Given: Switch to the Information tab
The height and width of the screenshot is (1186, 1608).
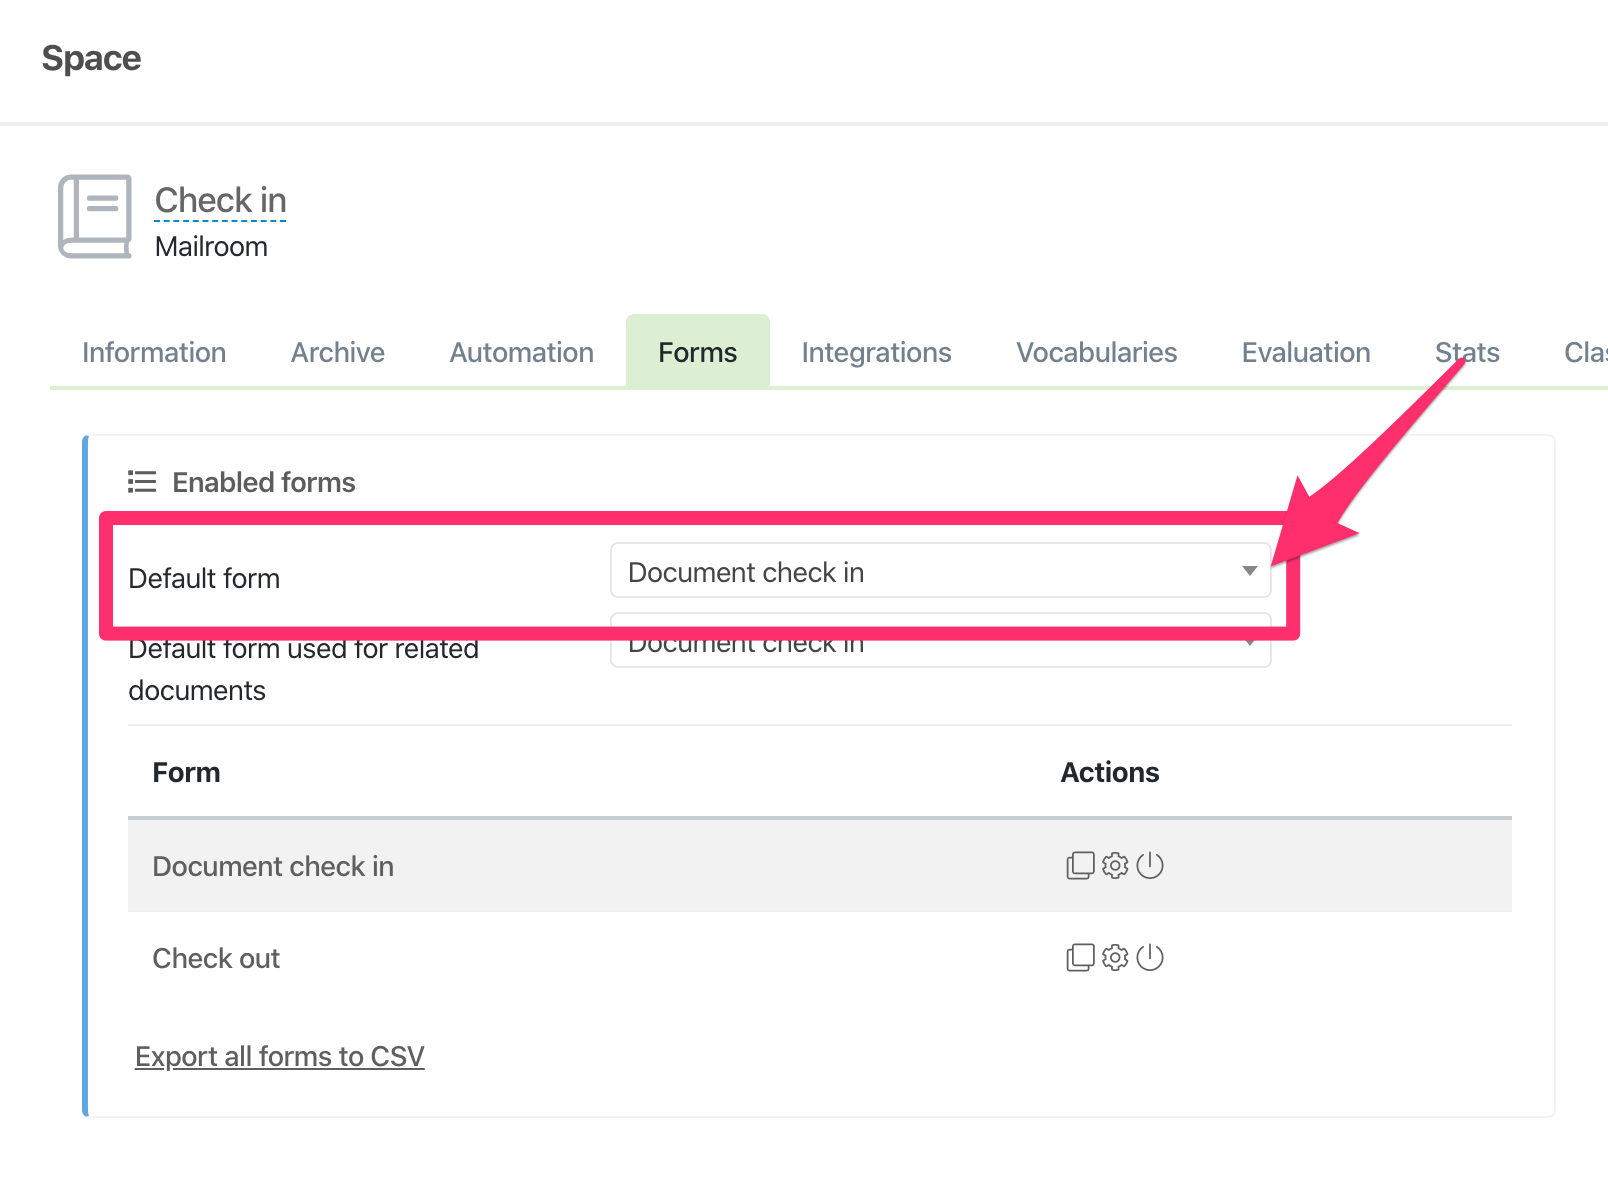Looking at the screenshot, I should [154, 352].
